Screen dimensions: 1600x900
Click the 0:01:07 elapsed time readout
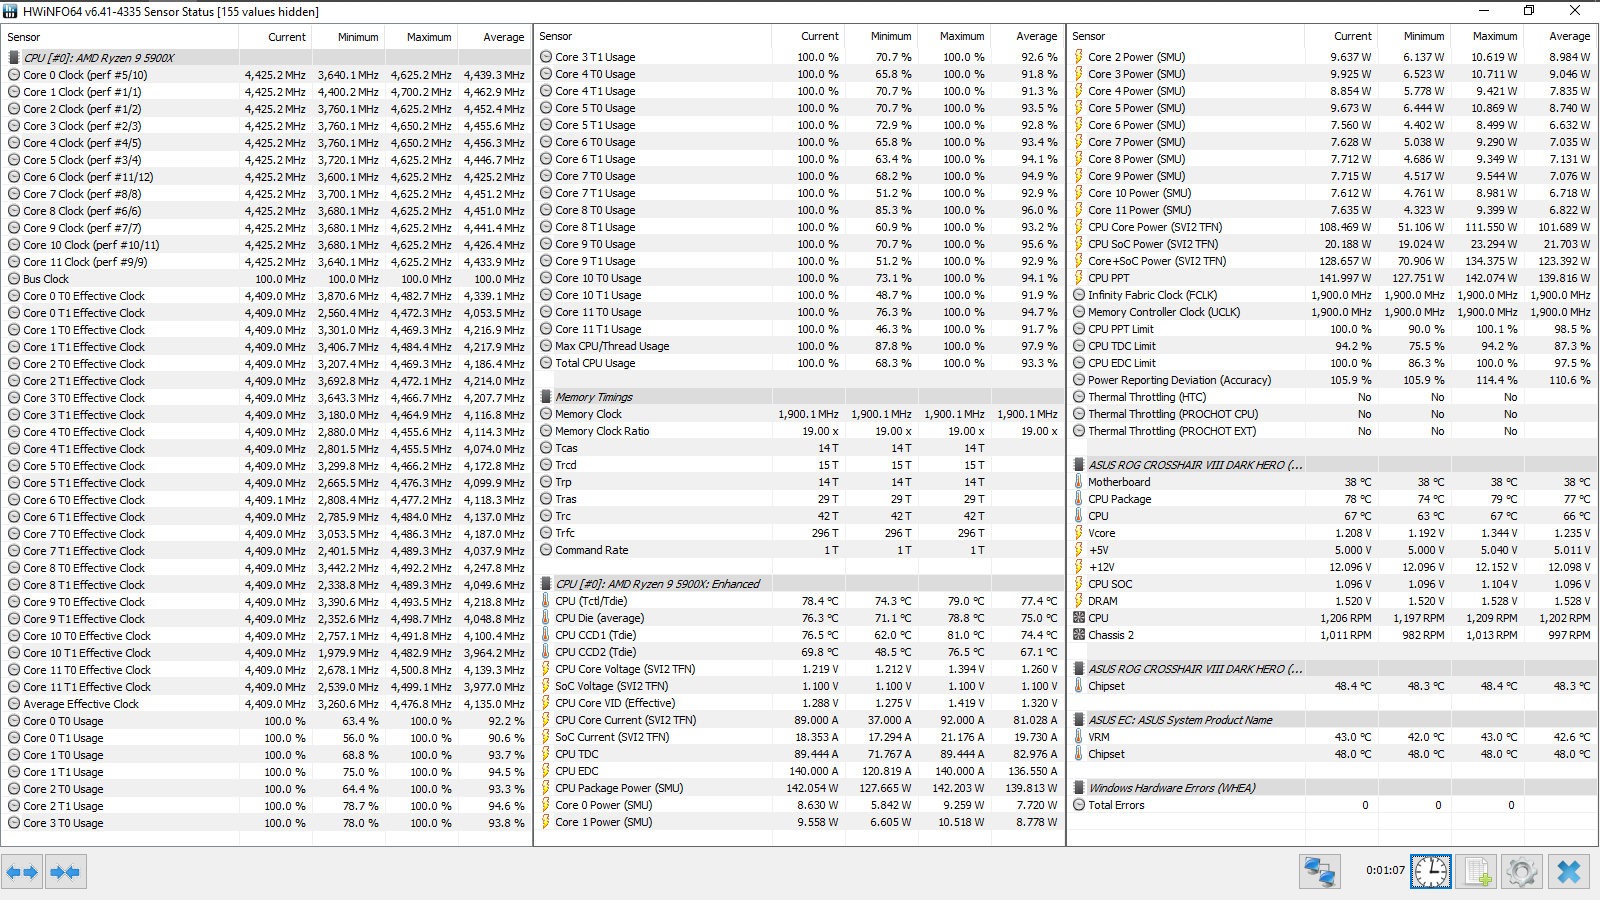coord(1385,871)
